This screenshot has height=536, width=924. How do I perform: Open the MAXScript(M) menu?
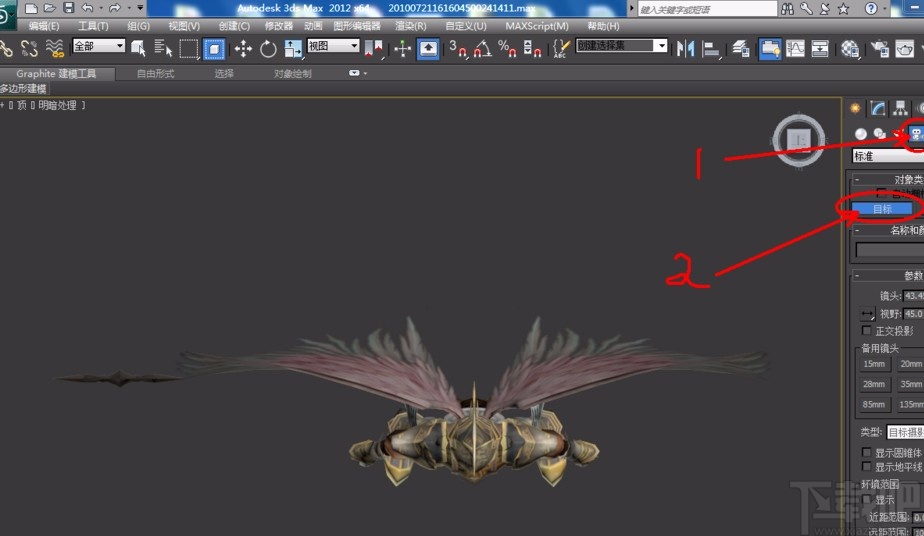(x=537, y=26)
